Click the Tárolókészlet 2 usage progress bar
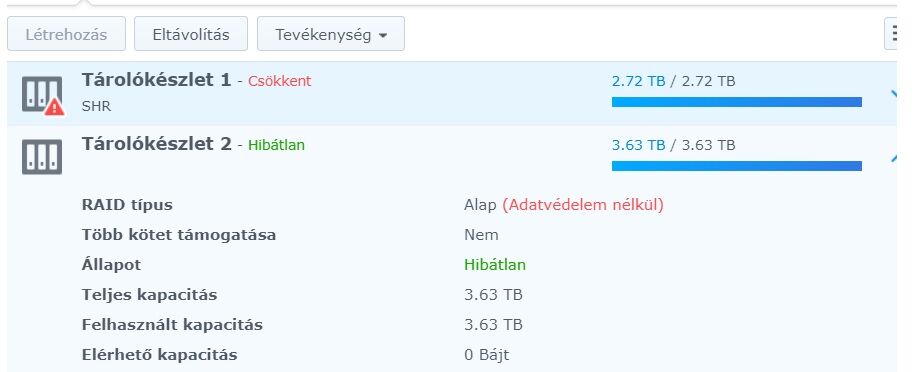This screenshot has height=372, width=915. (x=736, y=166)
